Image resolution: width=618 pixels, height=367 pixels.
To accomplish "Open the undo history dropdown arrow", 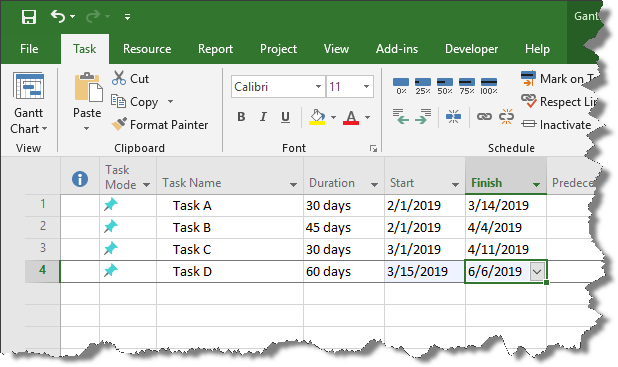I will (73, 17).
